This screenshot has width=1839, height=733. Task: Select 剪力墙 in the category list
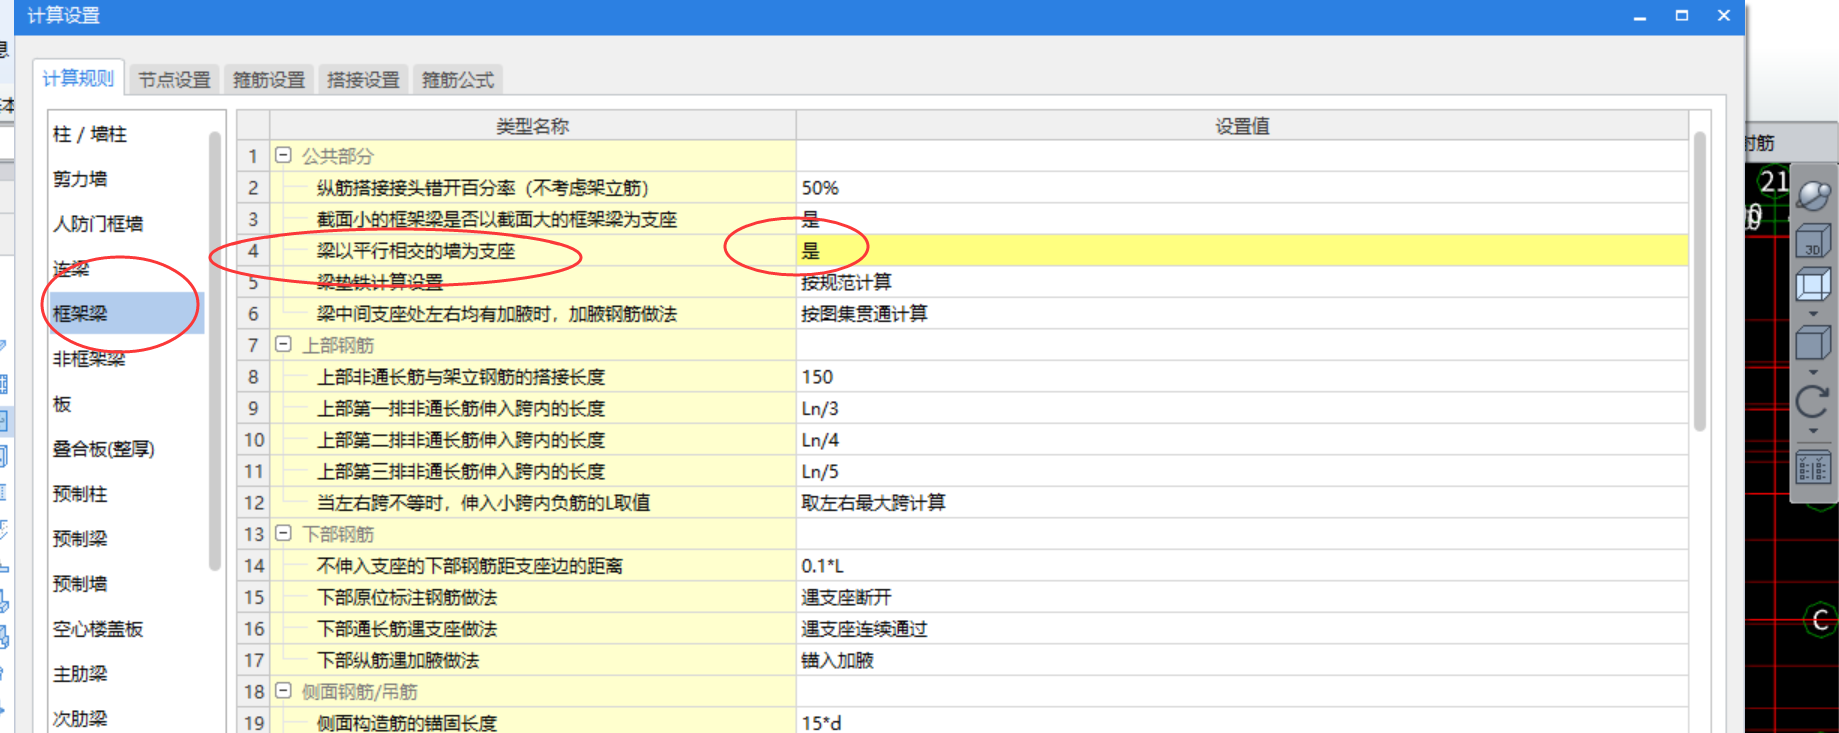click(x=80, y=179)
